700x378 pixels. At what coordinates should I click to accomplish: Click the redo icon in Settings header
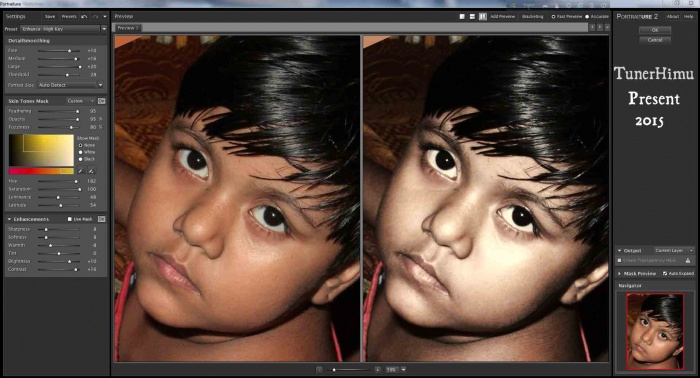coord(95,17)
